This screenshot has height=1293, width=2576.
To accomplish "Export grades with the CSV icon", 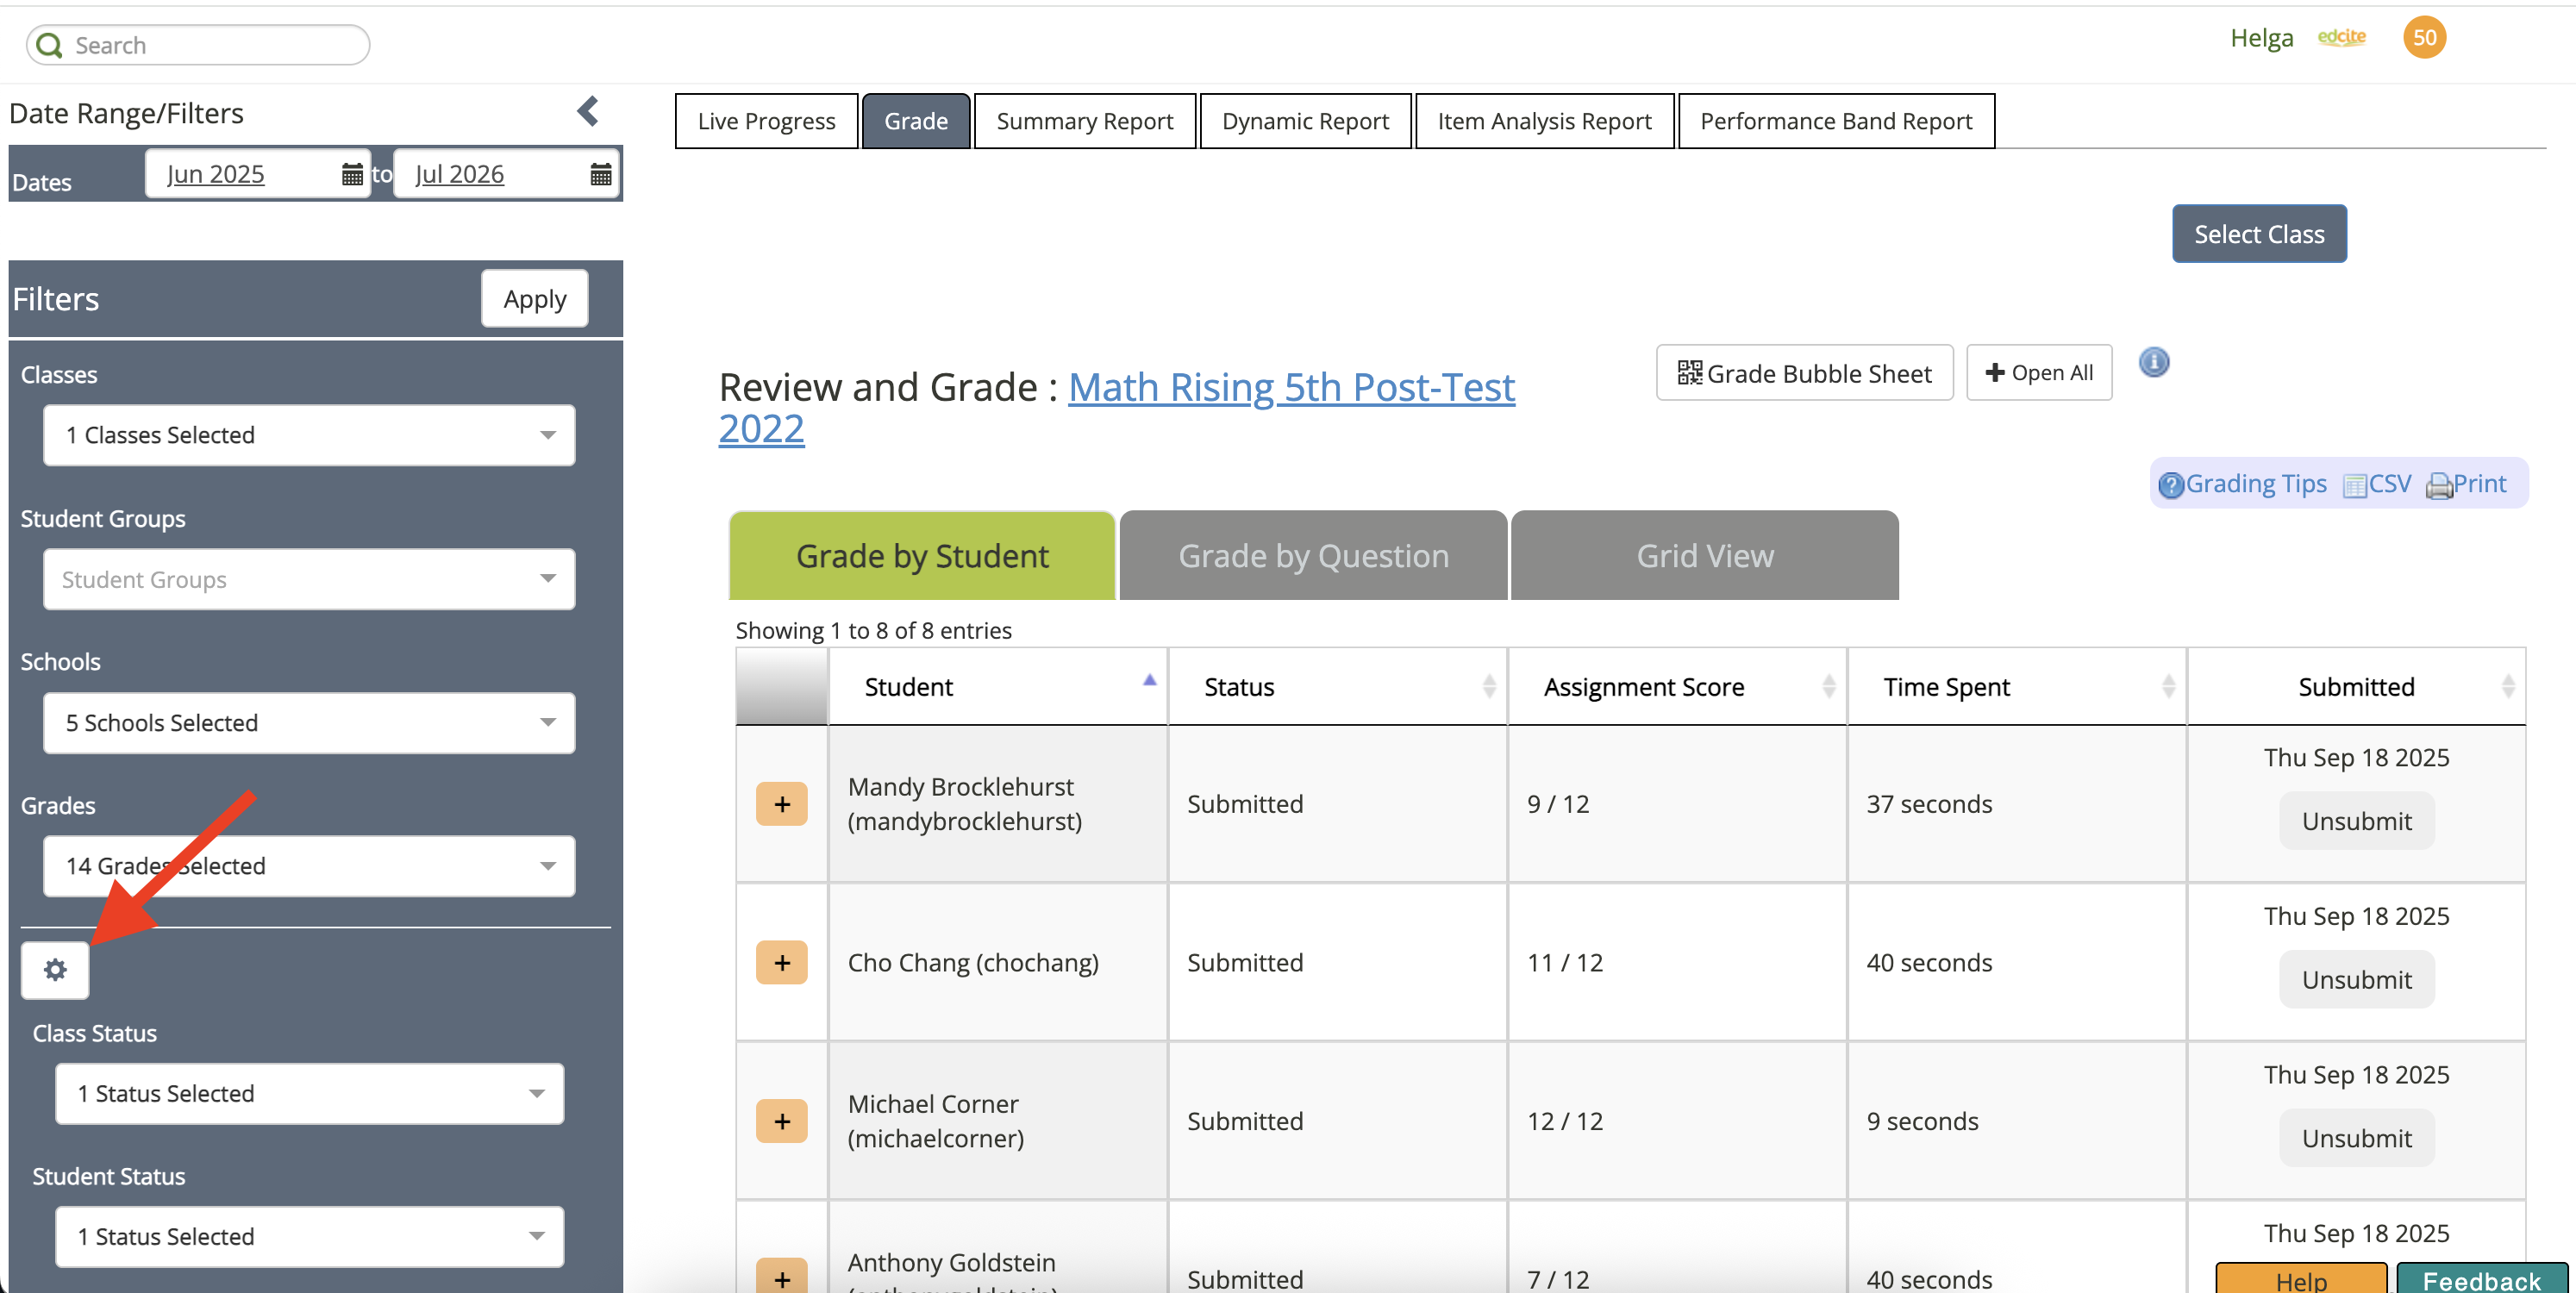I will click(x=2355, y=485).
